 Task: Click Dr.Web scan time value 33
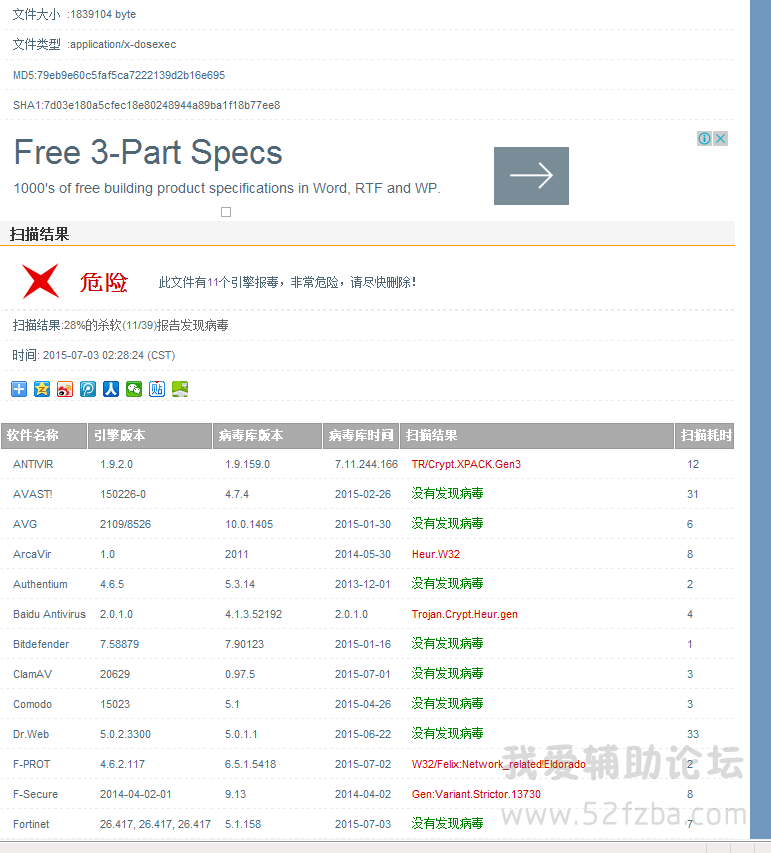tap(693, 734)
